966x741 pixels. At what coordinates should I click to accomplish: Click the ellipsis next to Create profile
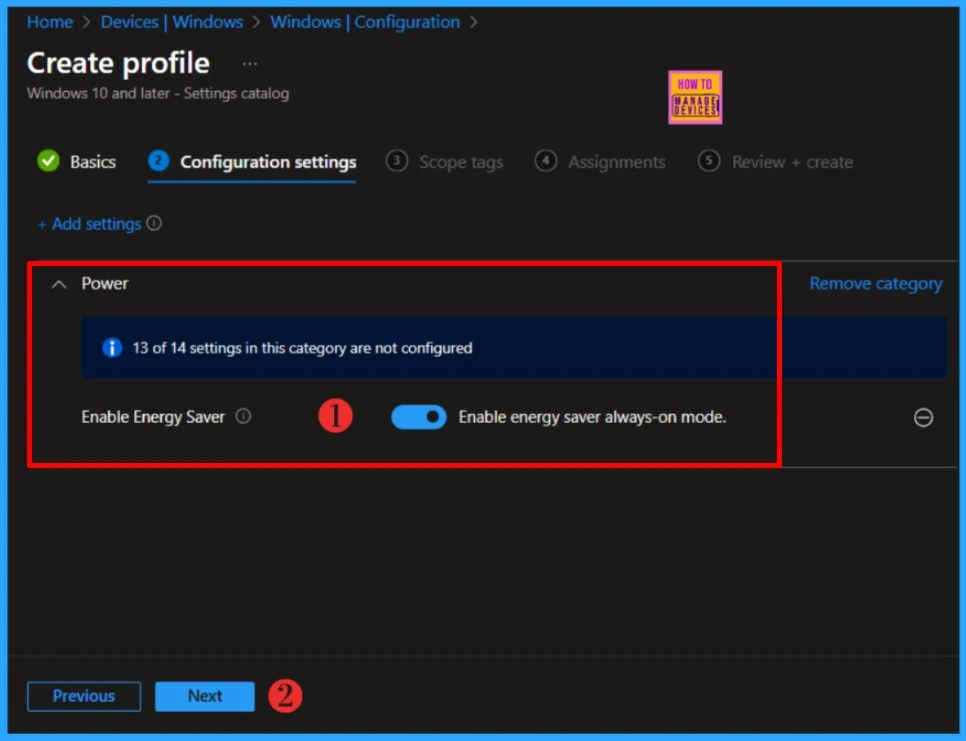coord(249,63)
